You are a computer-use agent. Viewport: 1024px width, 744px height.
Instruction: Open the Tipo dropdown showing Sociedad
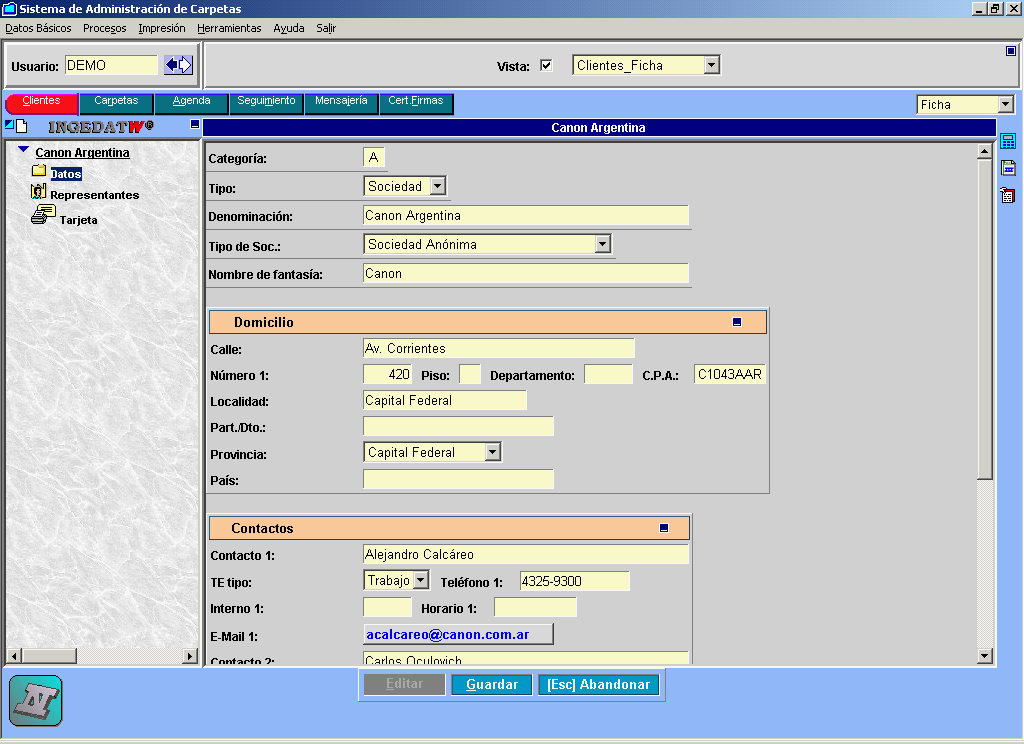tap(438, 186)
